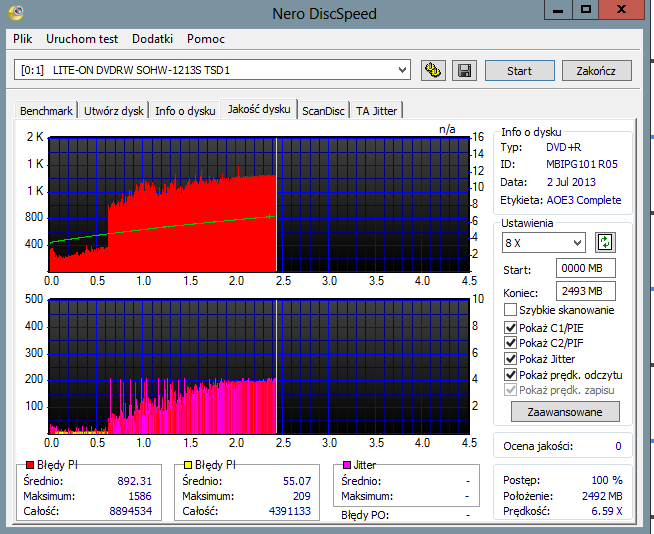Click the drive options wrench icon
The width and height of the screenshot is (654, 534).
coord(433,71)
